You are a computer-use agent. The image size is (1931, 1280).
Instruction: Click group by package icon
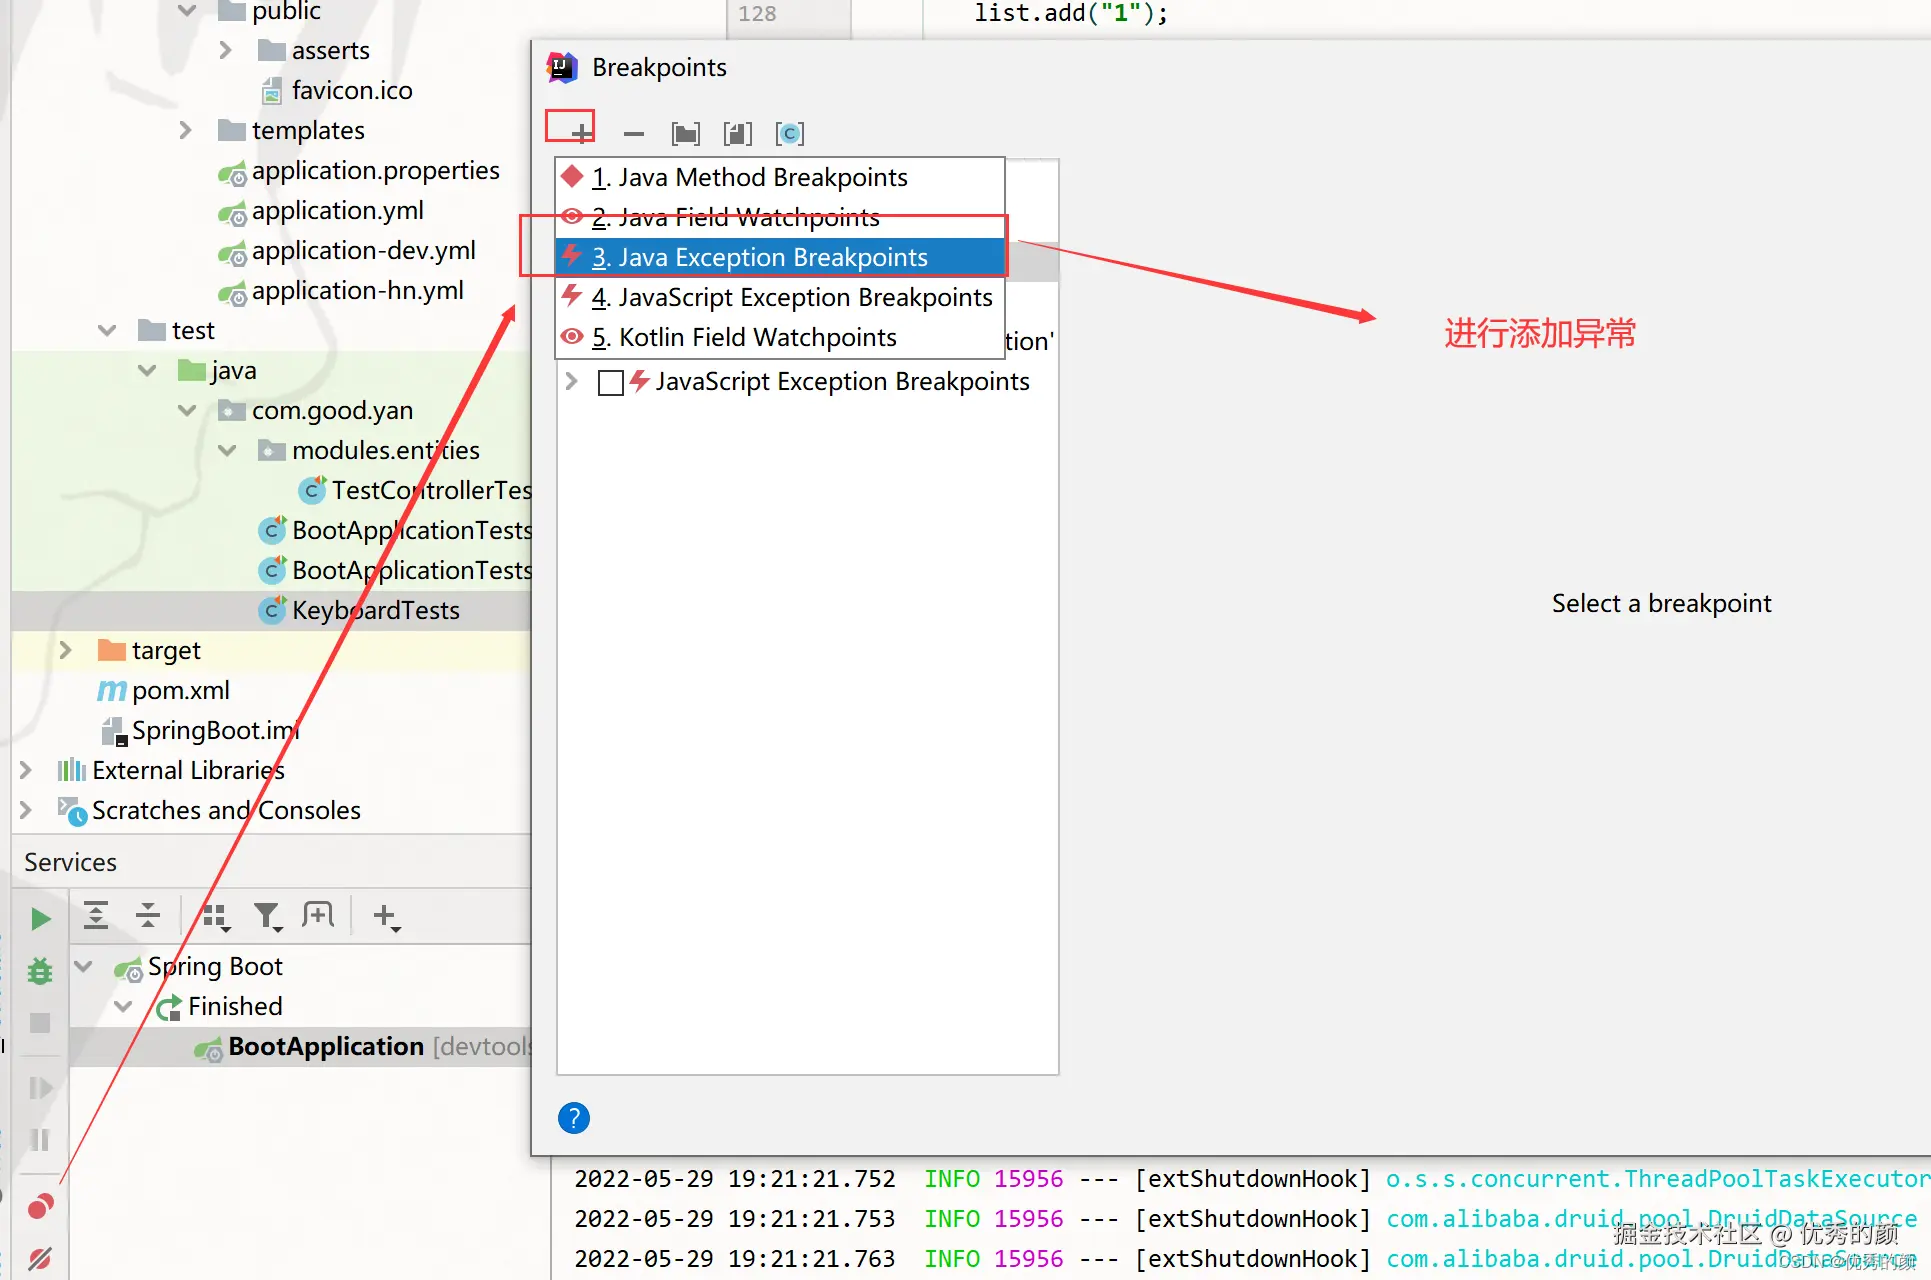pyautogui.click(x=686, y=133)
